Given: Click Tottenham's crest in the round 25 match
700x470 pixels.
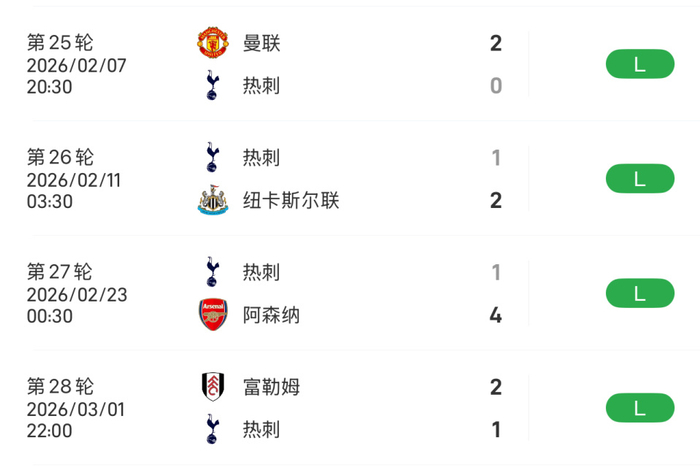Looking at the screenshot, I should coord(212,86).
